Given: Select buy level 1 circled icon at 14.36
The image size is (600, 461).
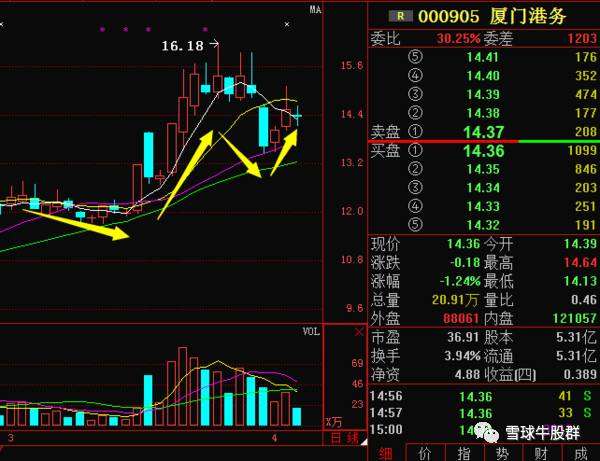Looking at the screenshot, I should click(x=415, y=150).
